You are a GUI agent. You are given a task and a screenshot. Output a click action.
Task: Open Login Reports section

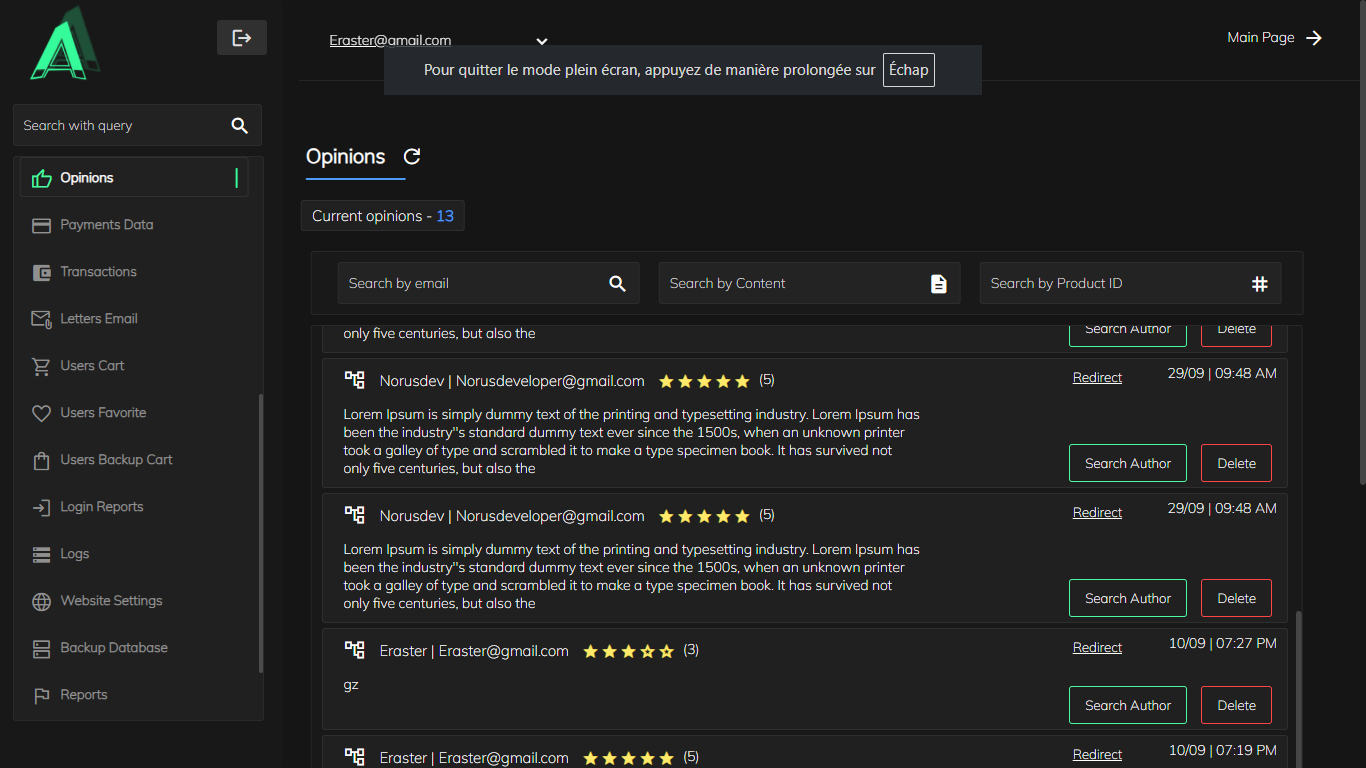point(101,507)
